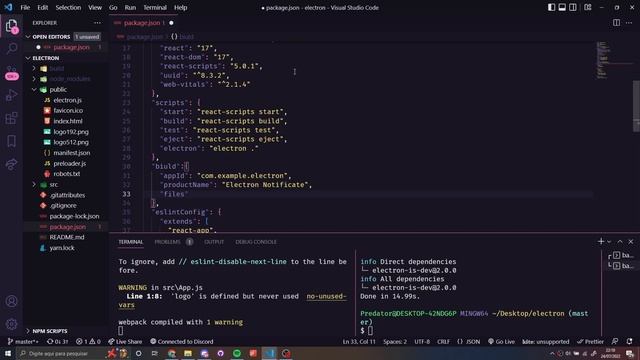
Task: Open the Manage gear icon
Action: tap(11, 324)
